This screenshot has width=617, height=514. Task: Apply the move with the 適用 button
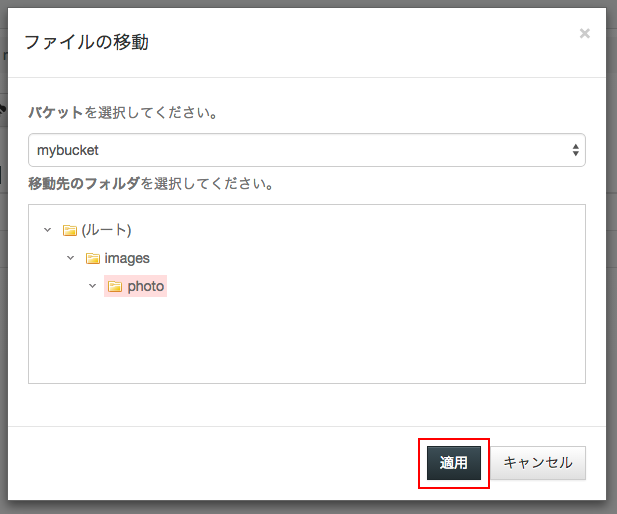point(454,463)
